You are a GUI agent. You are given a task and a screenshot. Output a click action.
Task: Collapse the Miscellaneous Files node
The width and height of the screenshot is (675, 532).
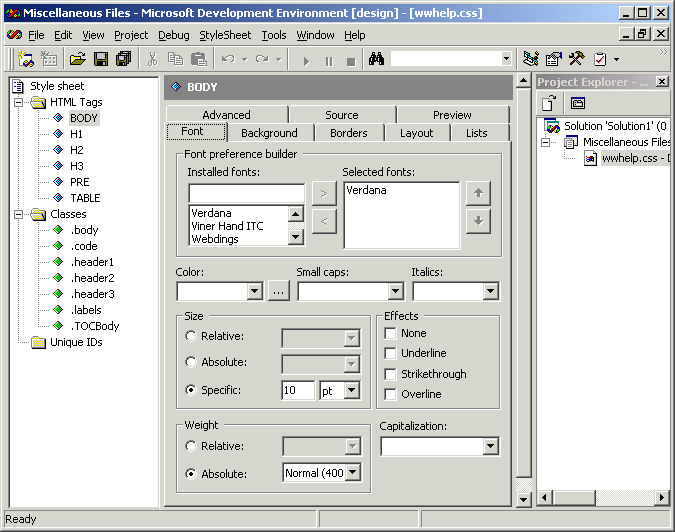[546, 142]
